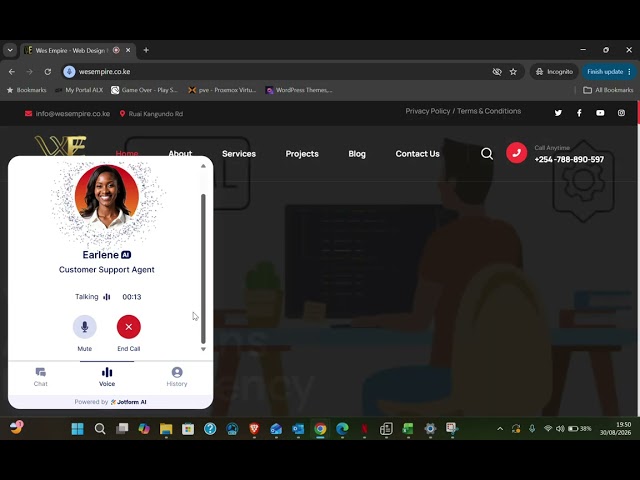This screenshot has width=640, height=480.
Task: End the call with Earlene
Action: [x=129, y=327]
